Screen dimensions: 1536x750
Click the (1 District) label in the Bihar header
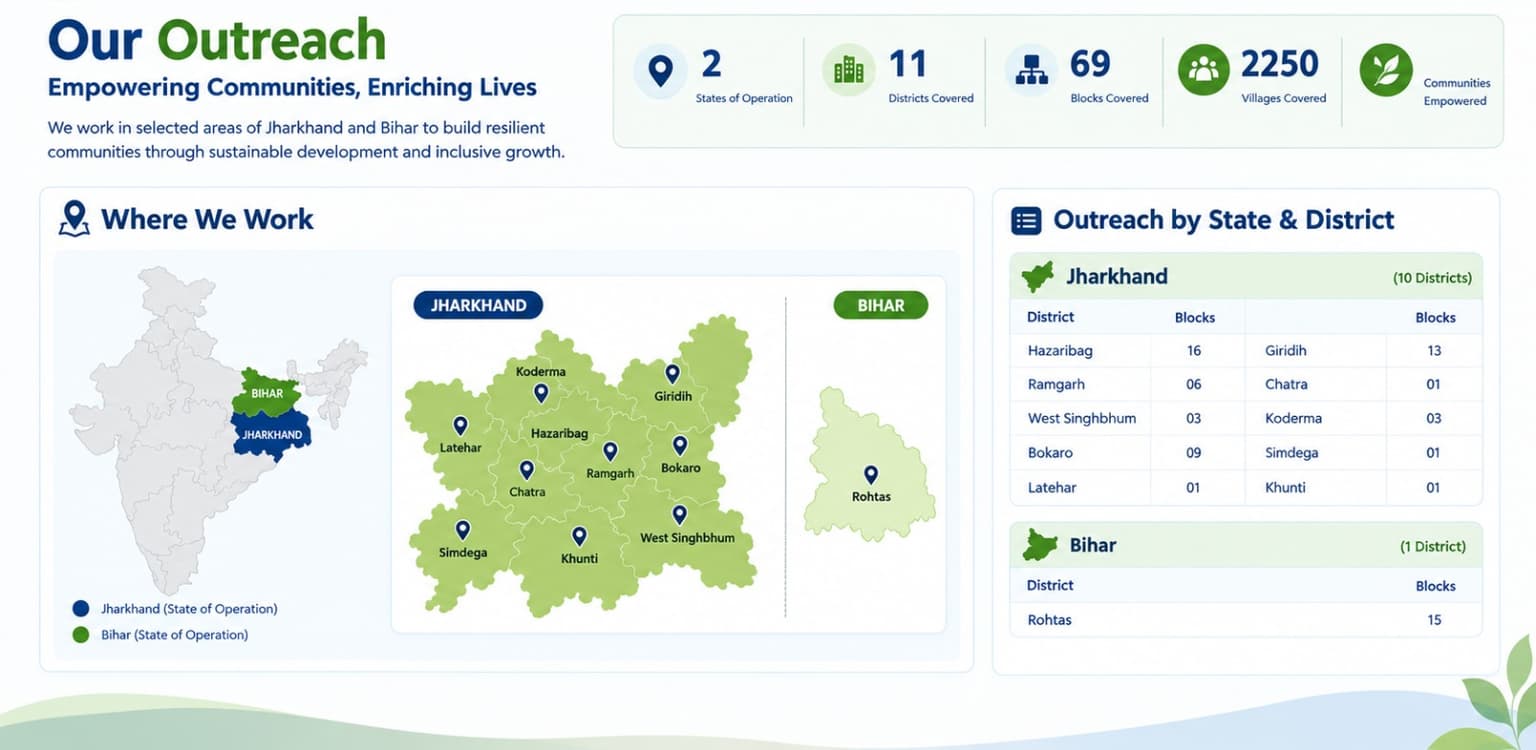click(1433, 546)
